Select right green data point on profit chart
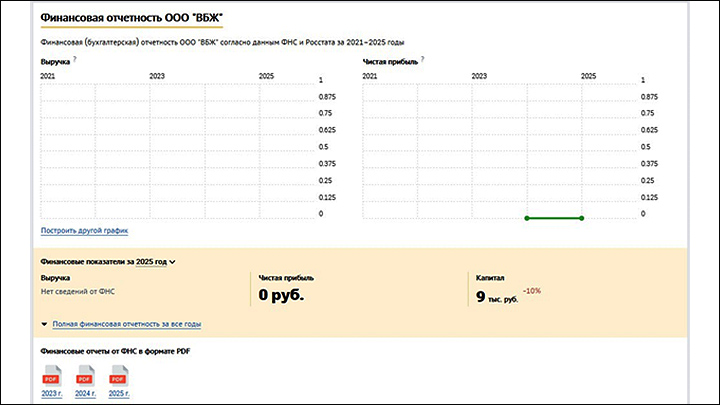 pos(581,218)
